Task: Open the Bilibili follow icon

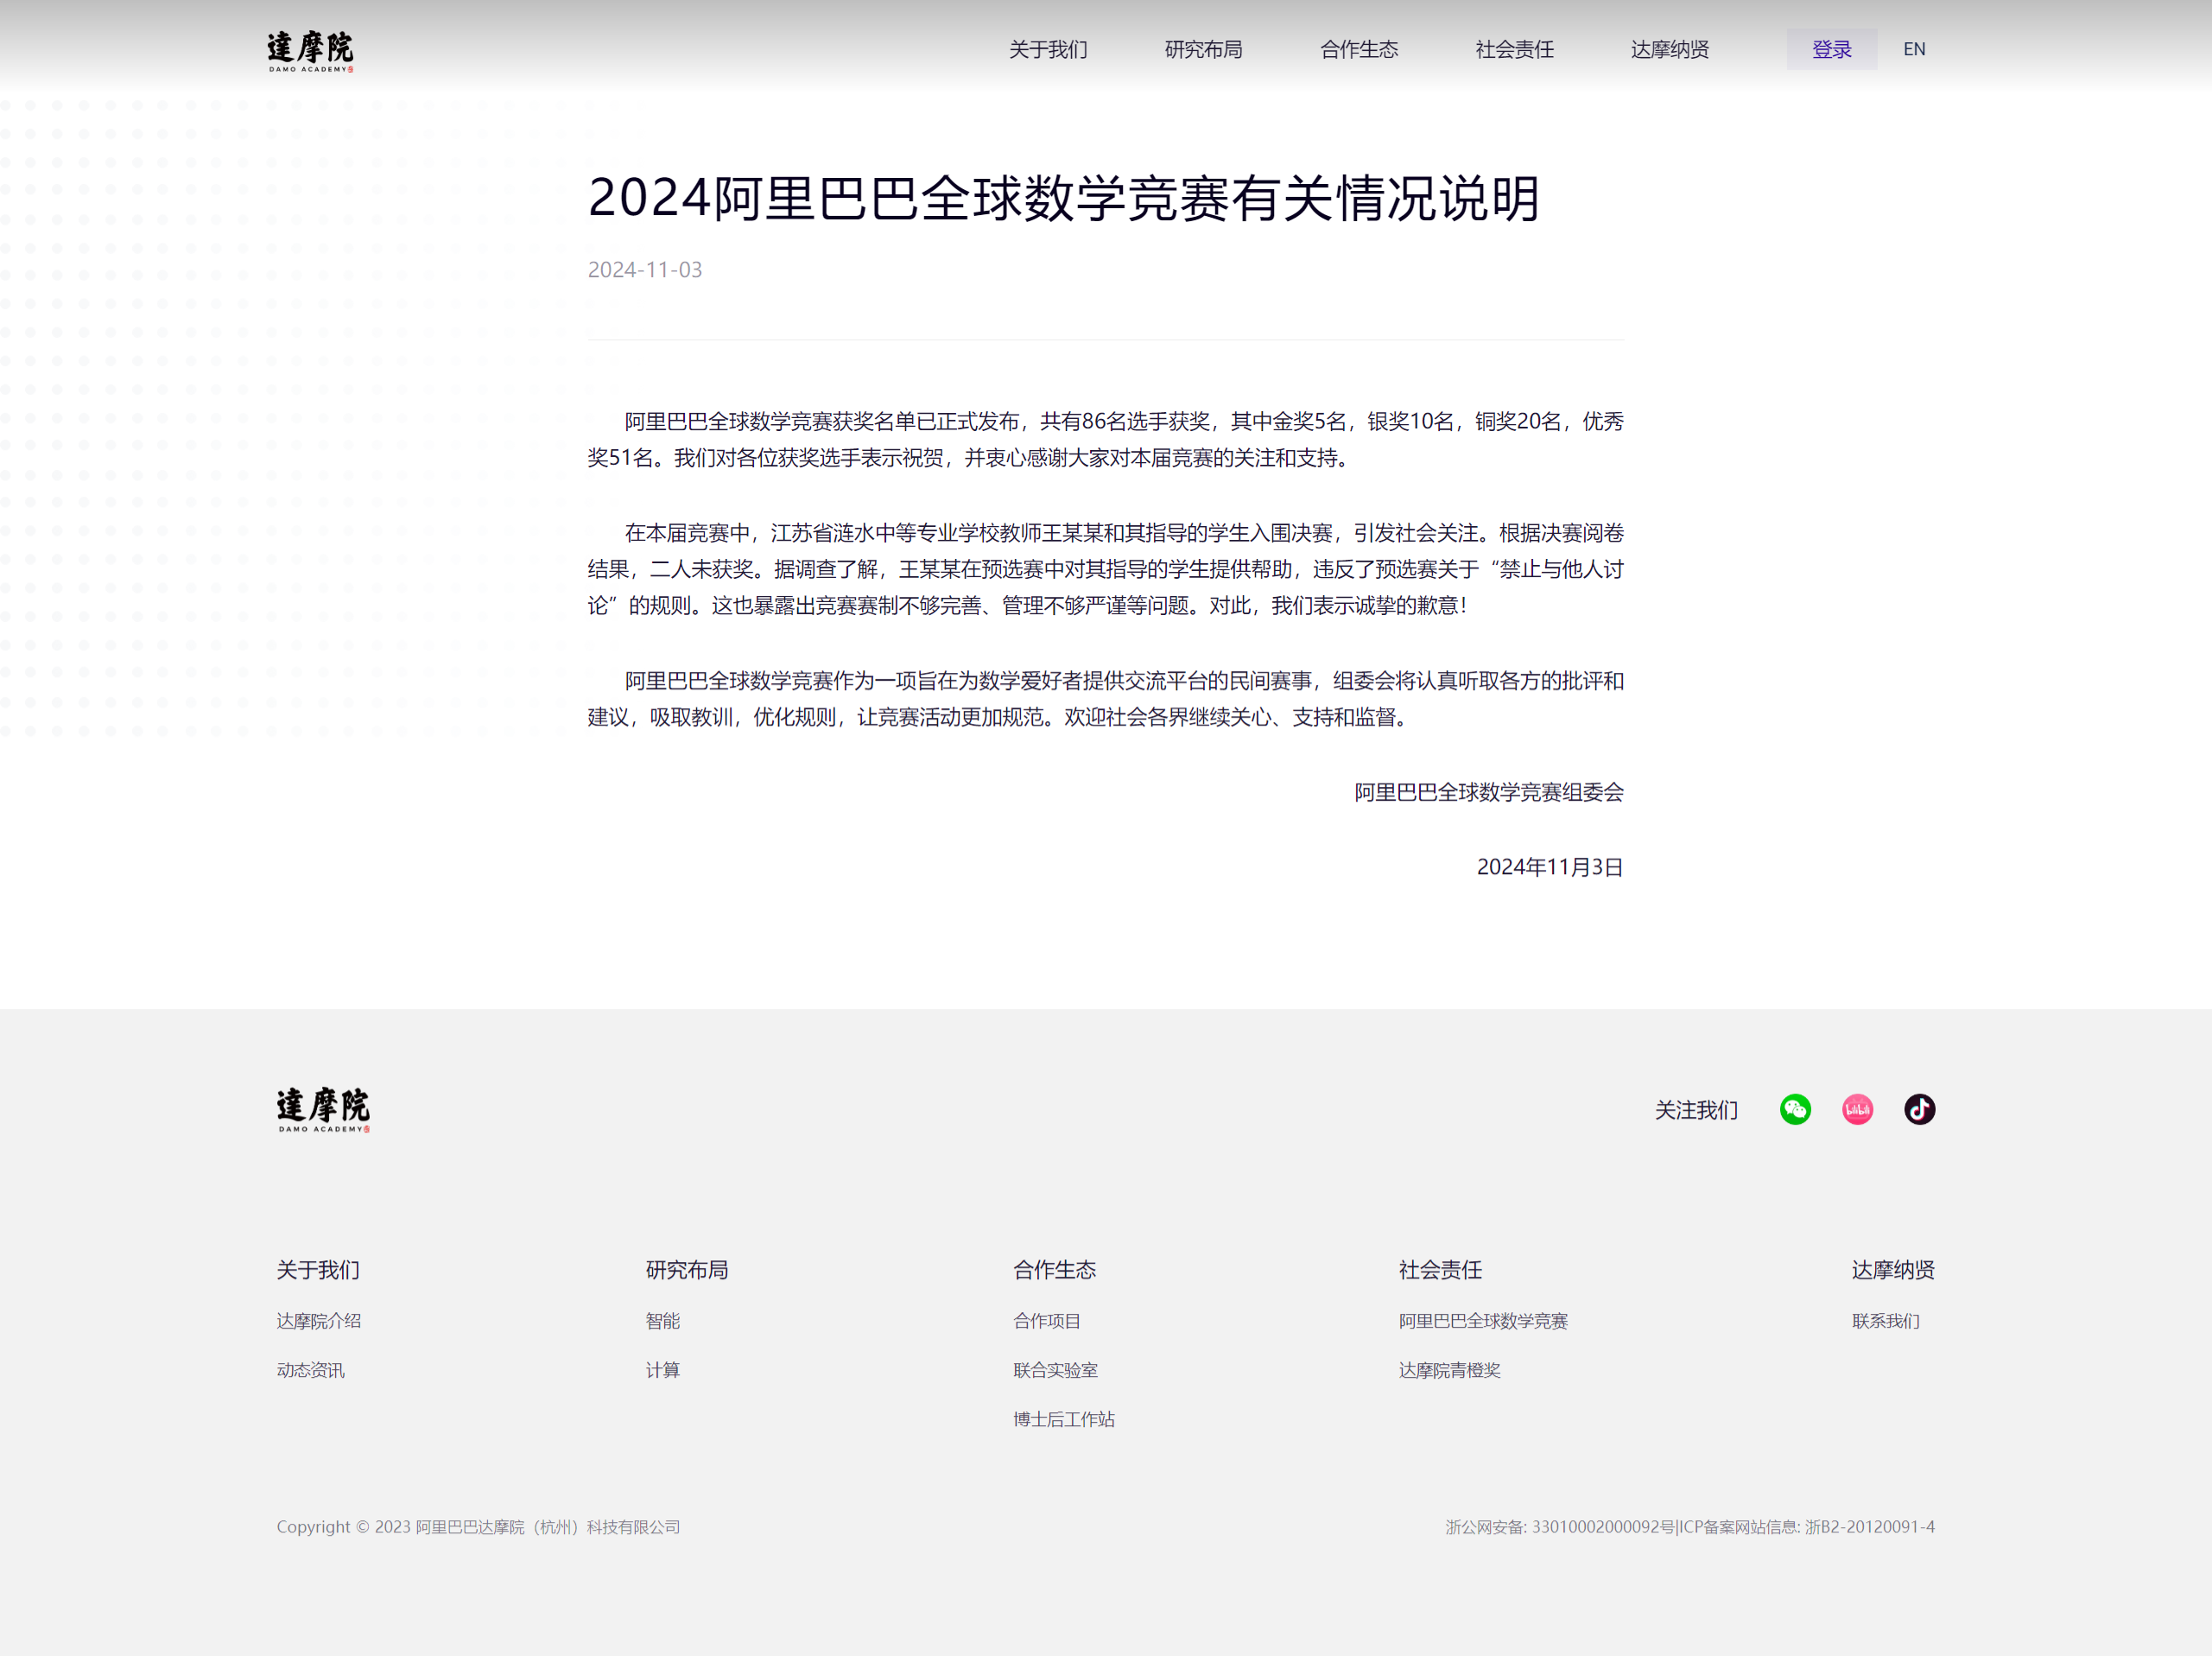Action: 1857,1109
